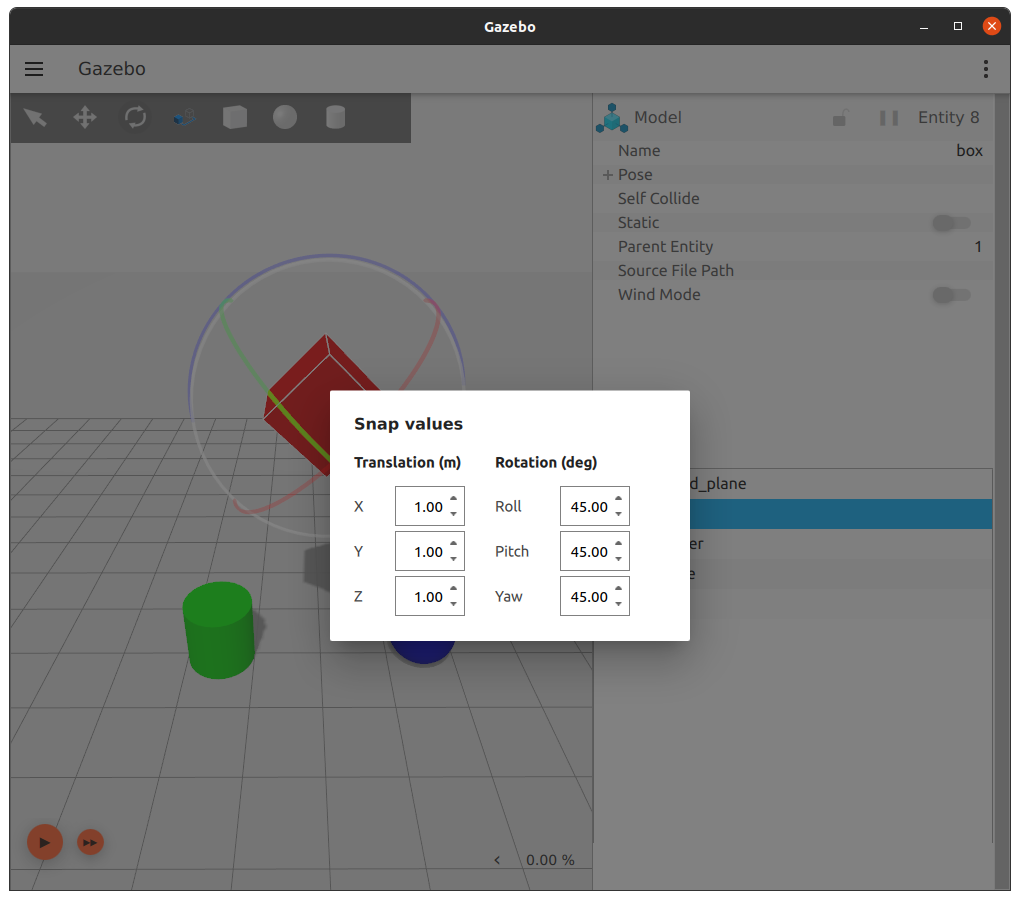Increase the Roll snap value

click(619, 499)
